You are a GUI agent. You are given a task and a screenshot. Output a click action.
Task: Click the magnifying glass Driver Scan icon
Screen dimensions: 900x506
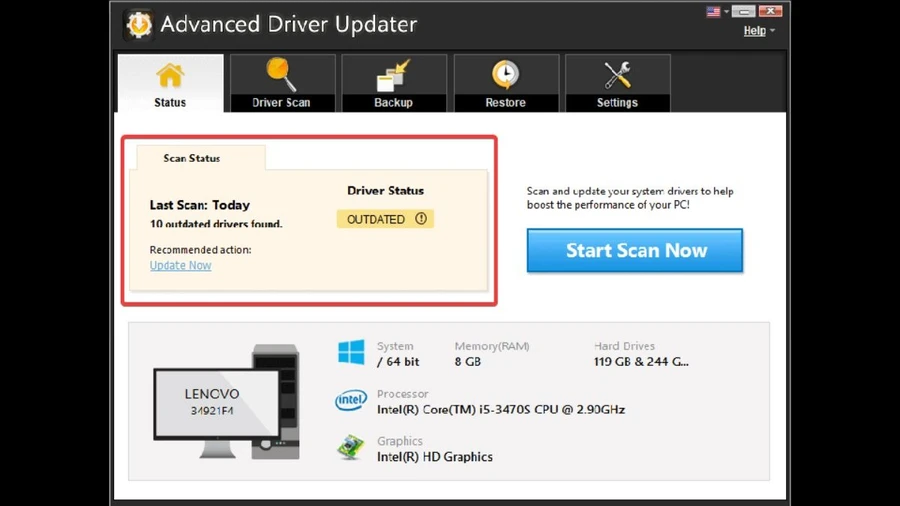point(281,75)
